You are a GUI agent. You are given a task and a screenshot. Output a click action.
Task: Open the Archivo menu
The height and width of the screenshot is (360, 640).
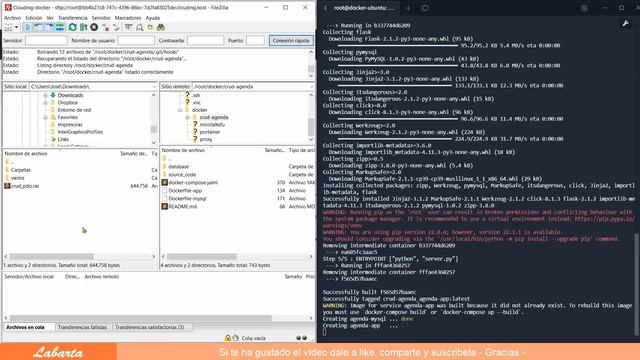(x=12, y=18)
